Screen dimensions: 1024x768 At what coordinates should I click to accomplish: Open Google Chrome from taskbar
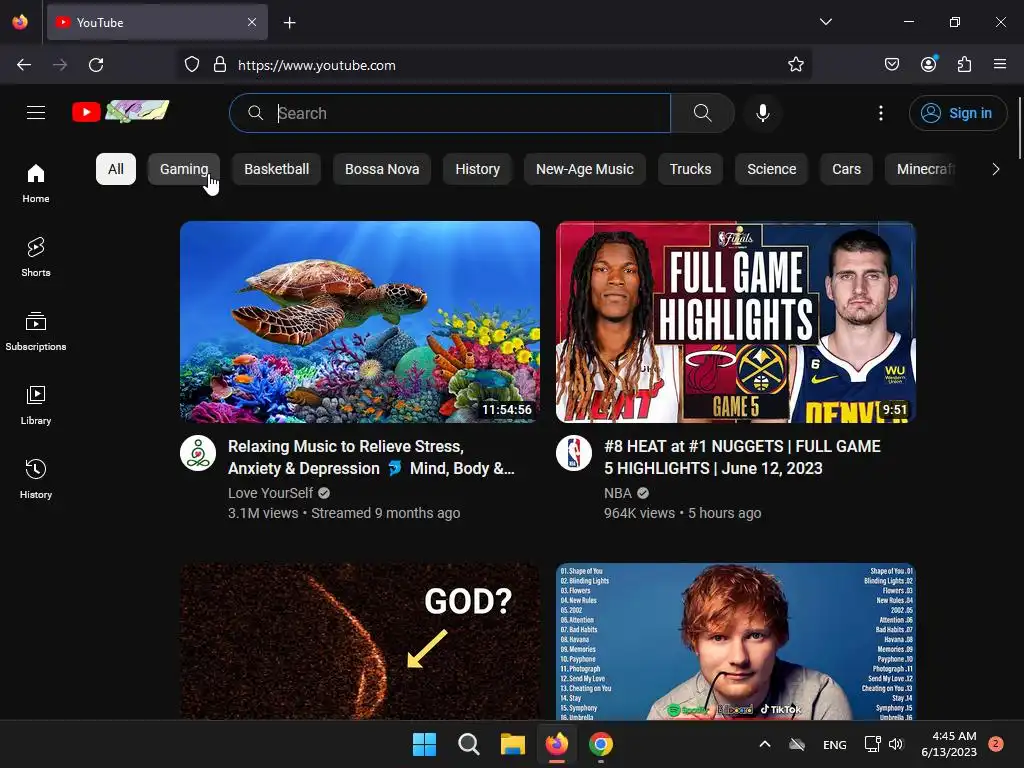[x=601, y=744]
